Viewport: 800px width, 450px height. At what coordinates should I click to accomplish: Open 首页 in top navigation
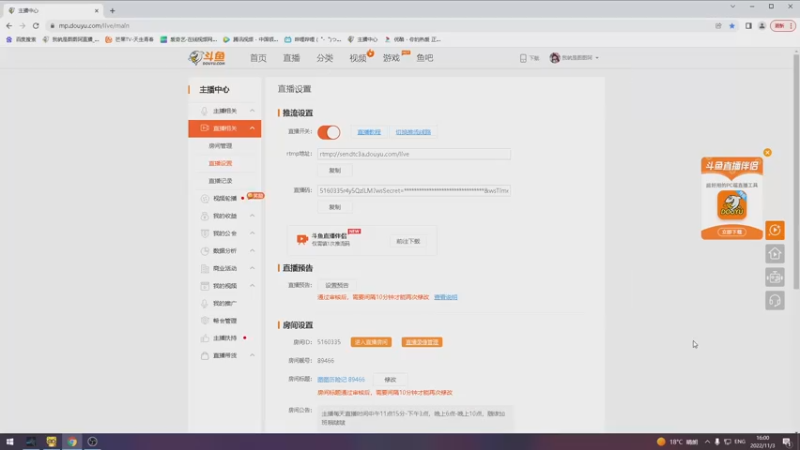258,58
